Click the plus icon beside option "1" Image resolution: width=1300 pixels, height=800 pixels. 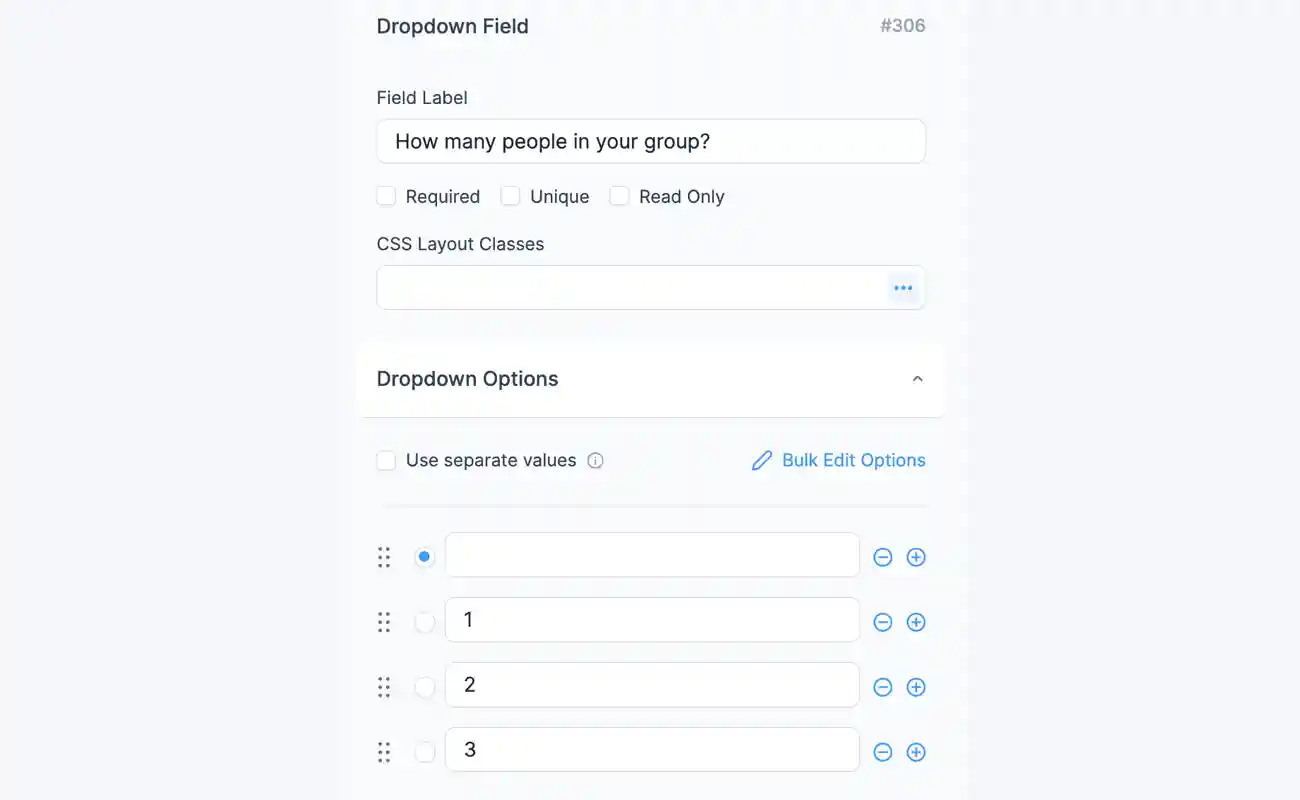click(x=916, y=621)
